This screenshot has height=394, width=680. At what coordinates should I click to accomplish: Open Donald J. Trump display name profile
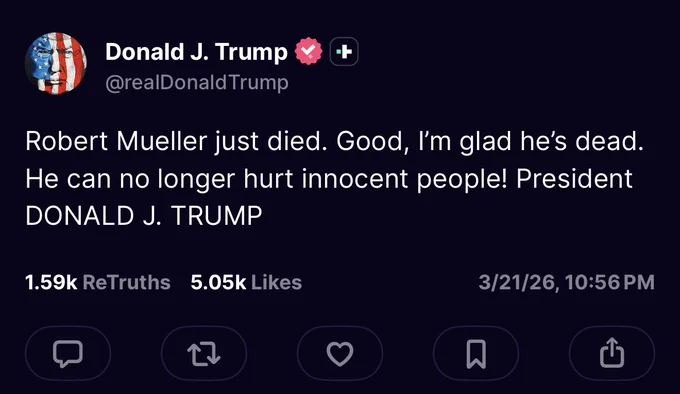tap(196, 52)
